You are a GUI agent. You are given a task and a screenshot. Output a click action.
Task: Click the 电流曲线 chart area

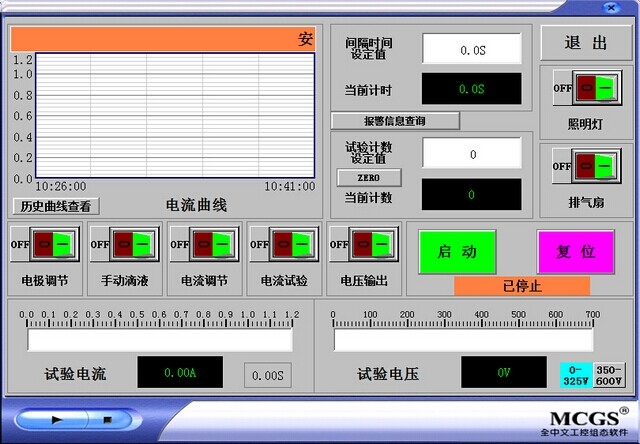[175, 115]
